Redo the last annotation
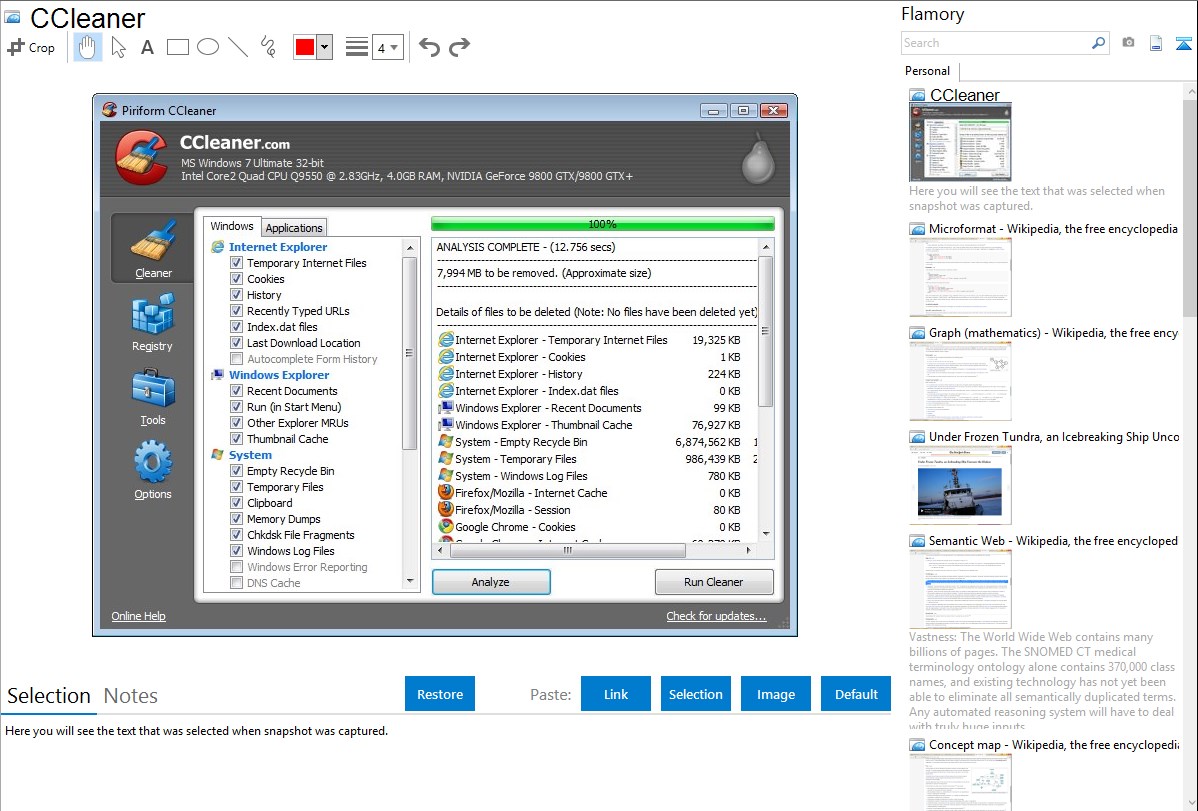 [459, 47]
